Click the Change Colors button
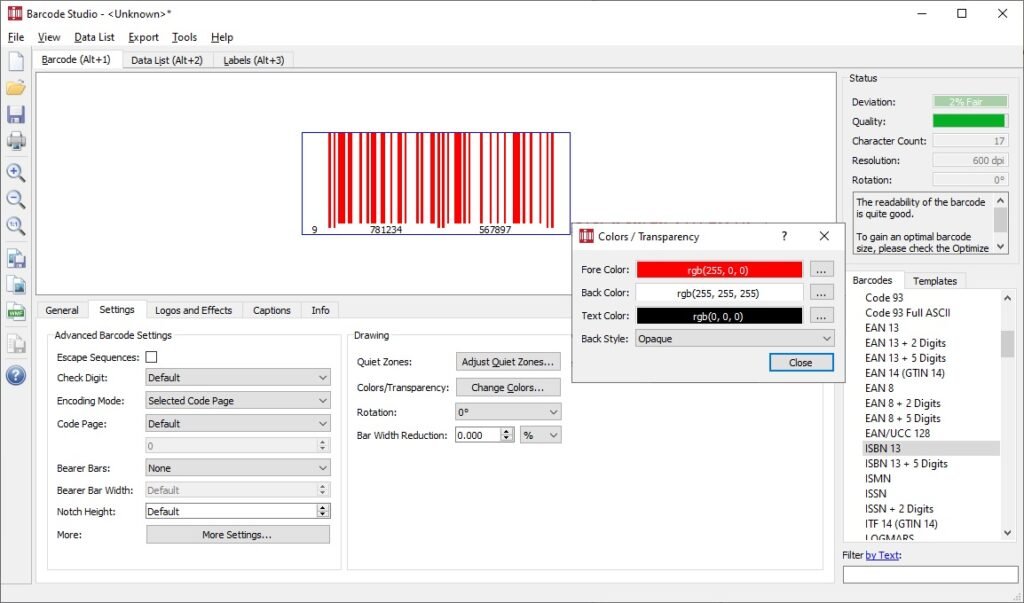This screenshot has height=603, width=1024. (508, 387)
